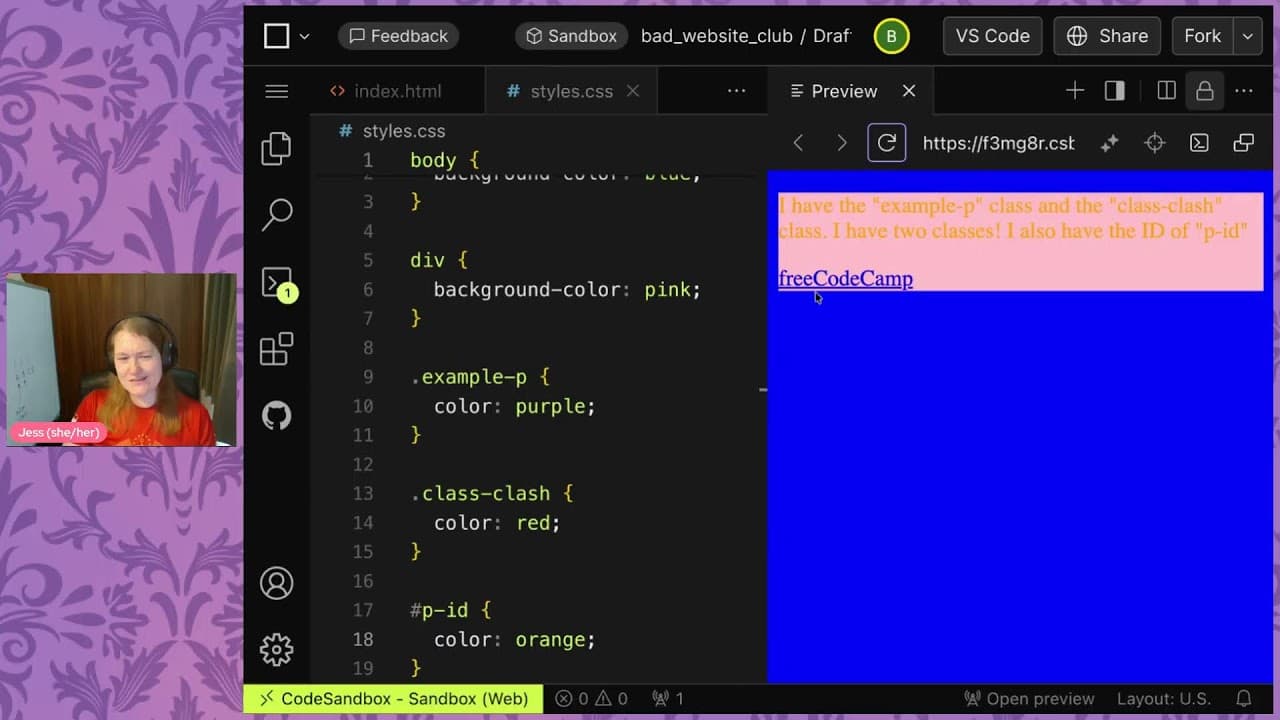Click Open preview in status bar
This screenshot has height=720, width=1280.
1029,699
